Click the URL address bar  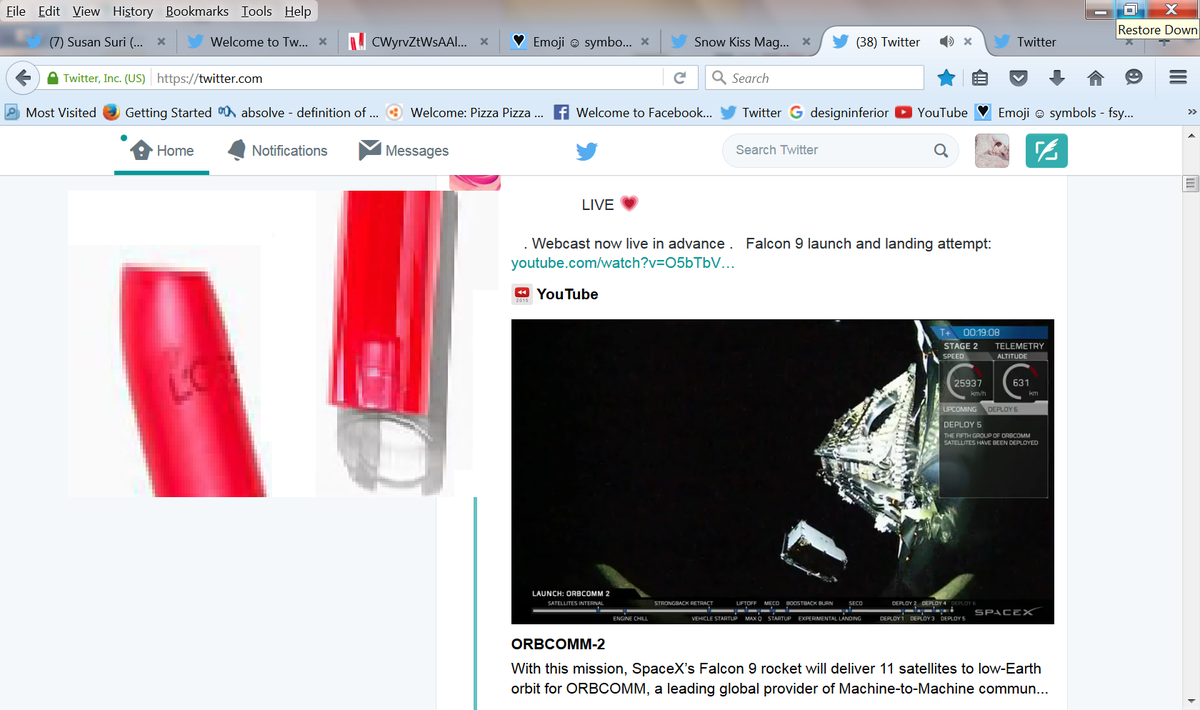coord(410,78)
